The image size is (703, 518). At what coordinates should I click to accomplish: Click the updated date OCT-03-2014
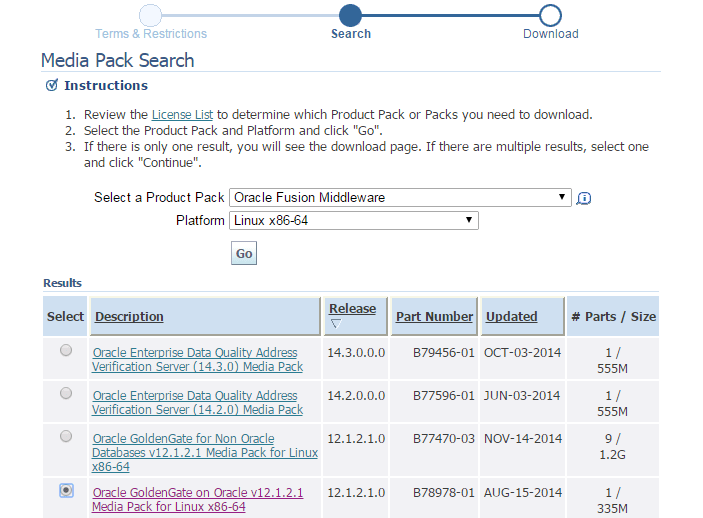pos(522,353)
